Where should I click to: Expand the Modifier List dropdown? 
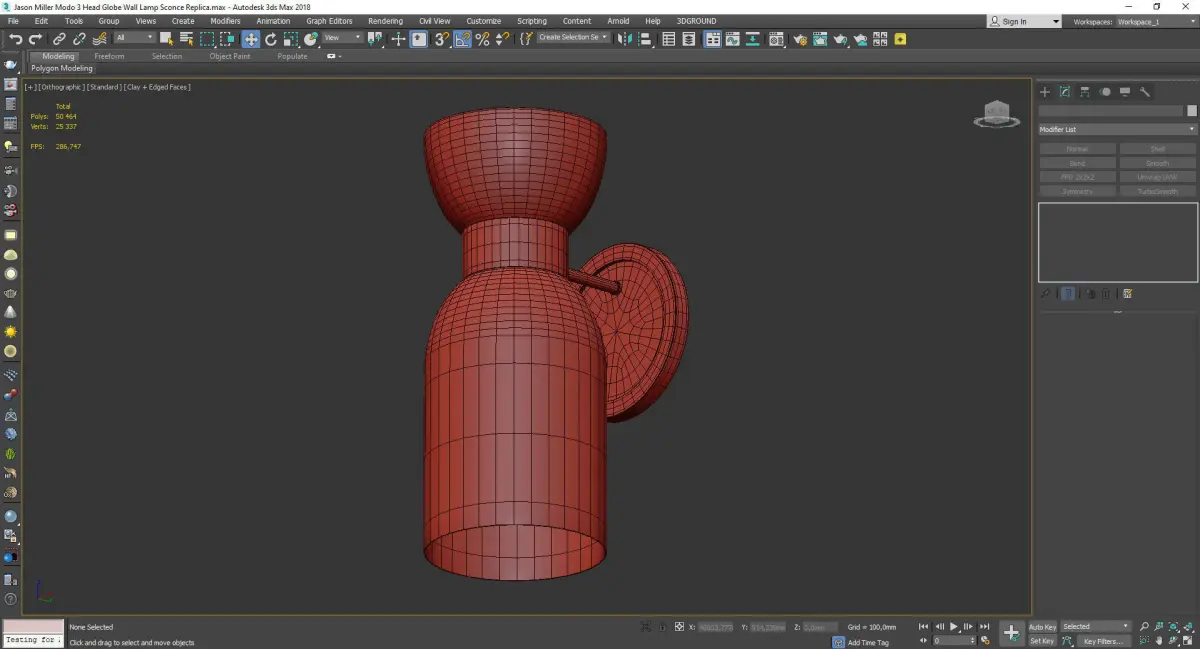click(x=1117, y=129)
